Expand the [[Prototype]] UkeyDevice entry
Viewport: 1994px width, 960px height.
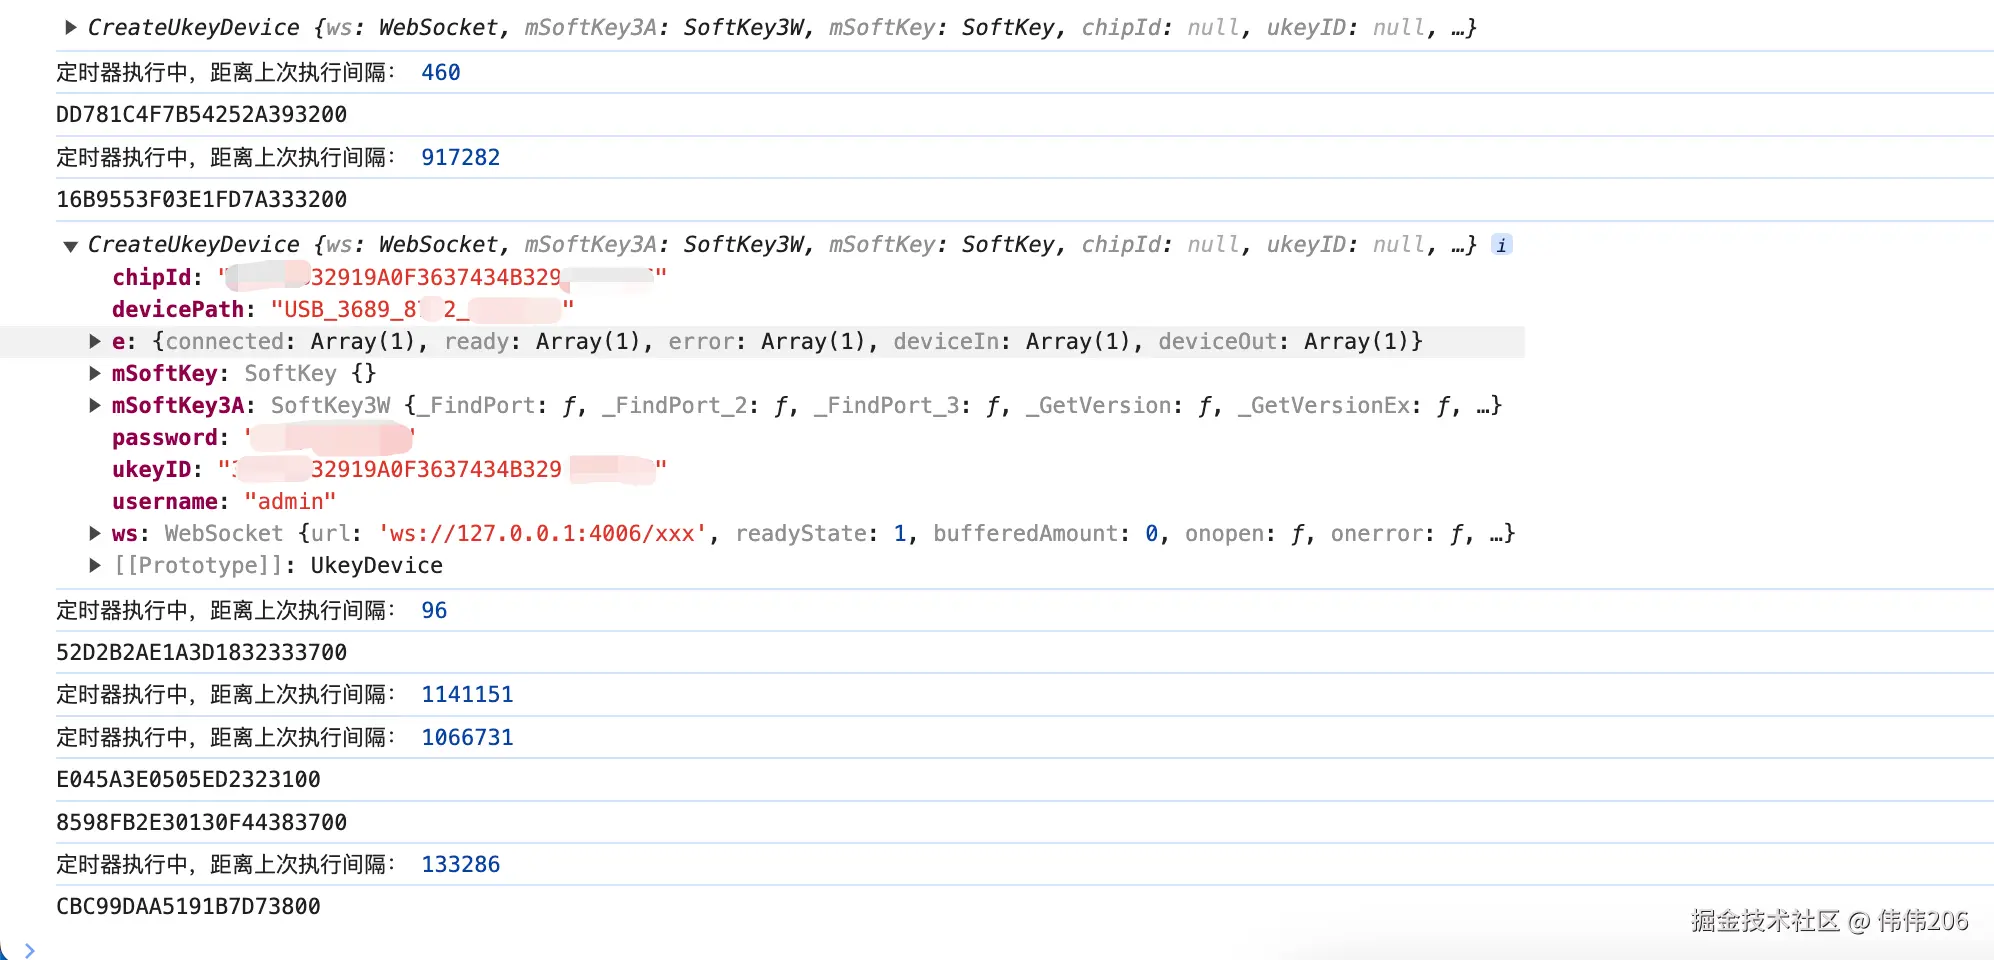point(95,566)
